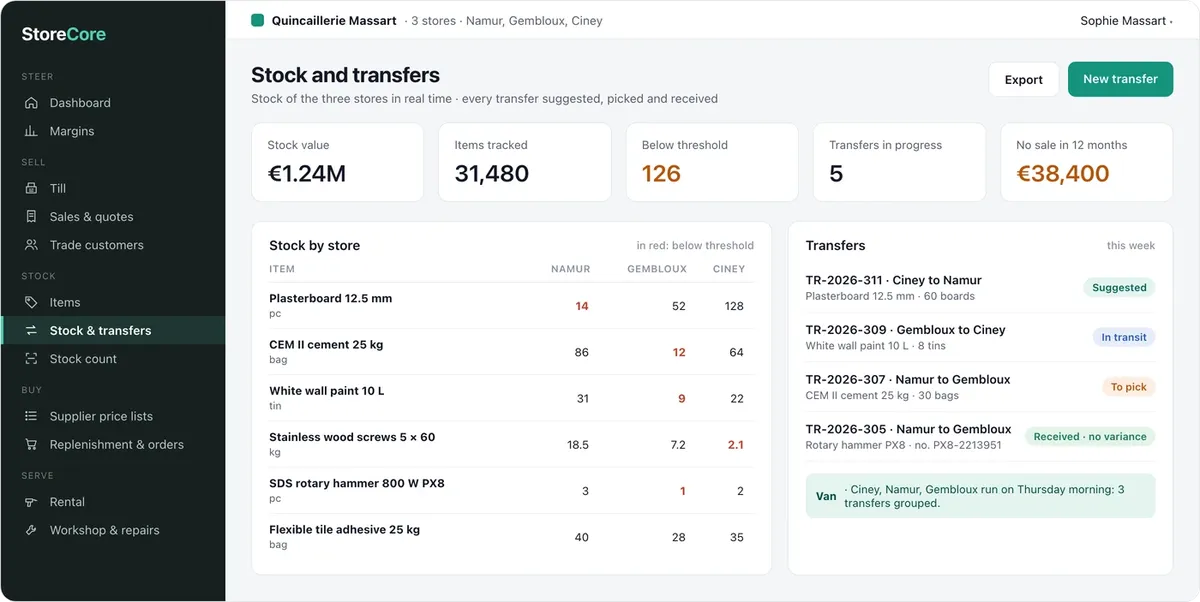Open the Below threshold card
The width and height of the screenshot is (1200, 602).
click(x=712, y=162)
